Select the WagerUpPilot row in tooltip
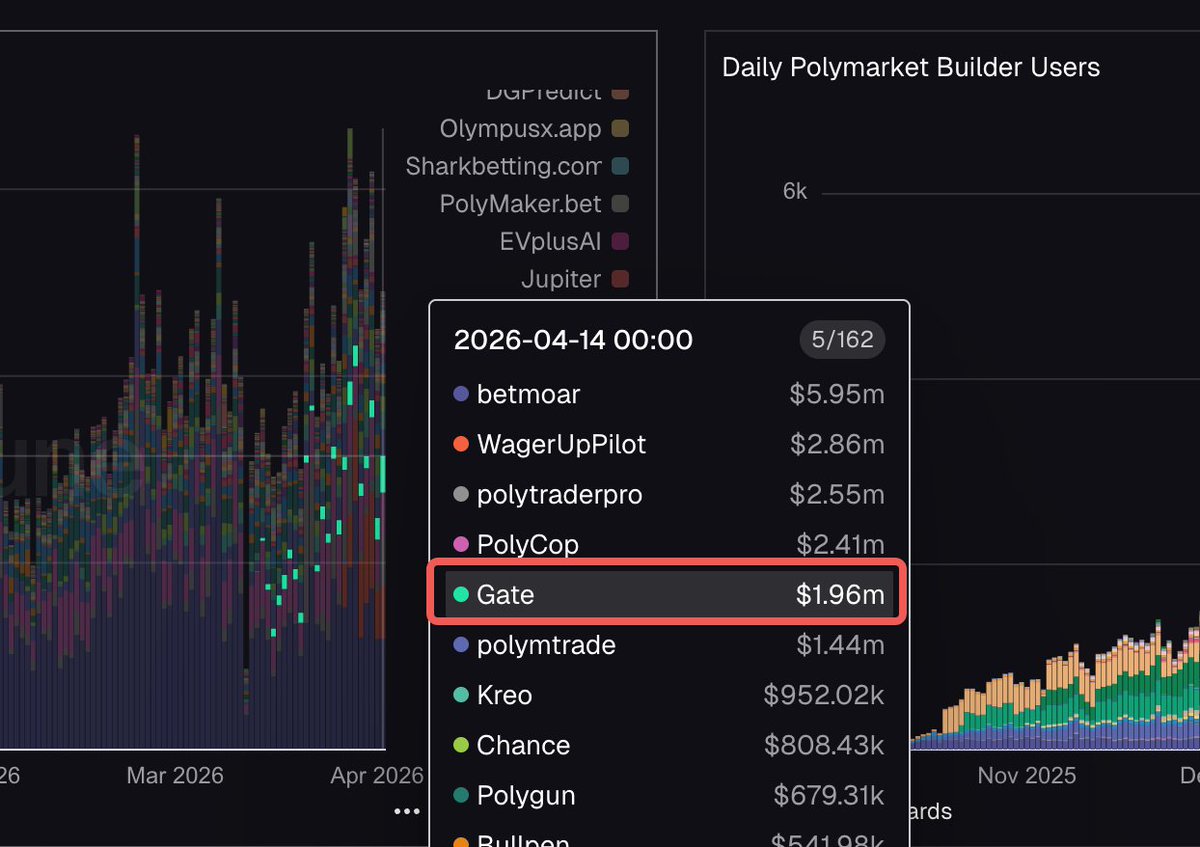The height and width of the screenshot is (847, 1200). 669,444
